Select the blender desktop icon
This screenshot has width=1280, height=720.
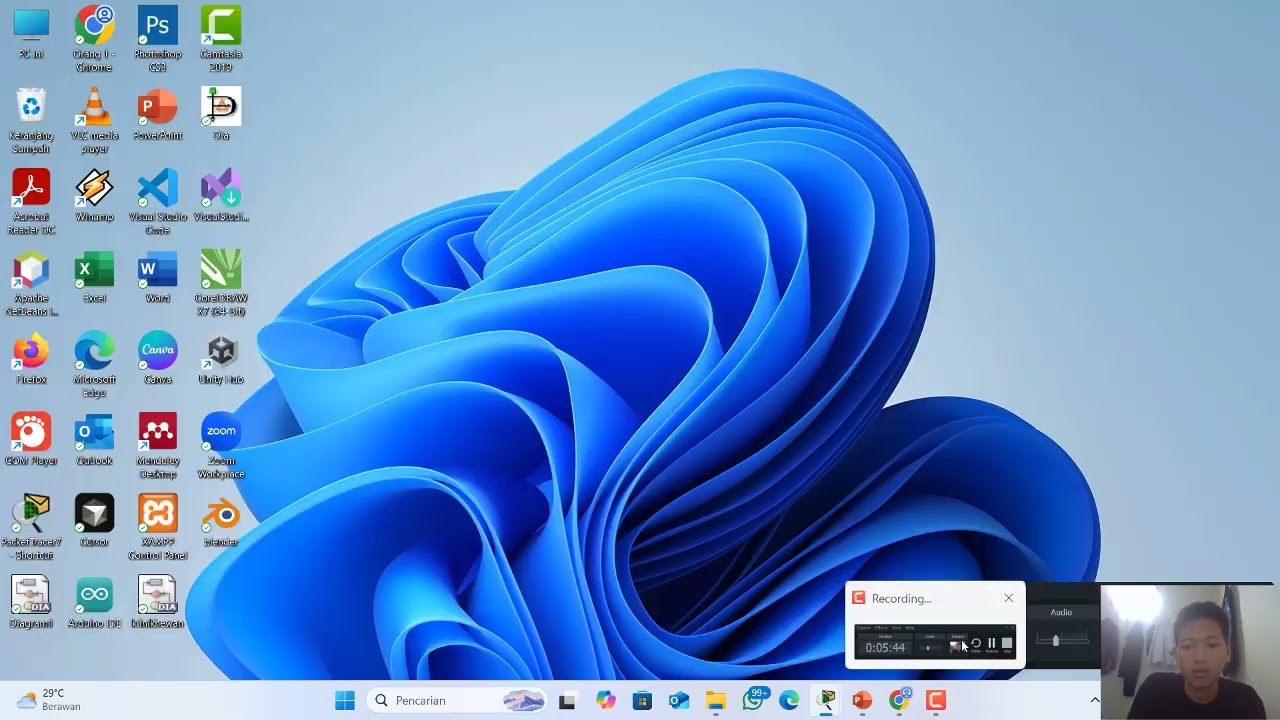point(221,521)
